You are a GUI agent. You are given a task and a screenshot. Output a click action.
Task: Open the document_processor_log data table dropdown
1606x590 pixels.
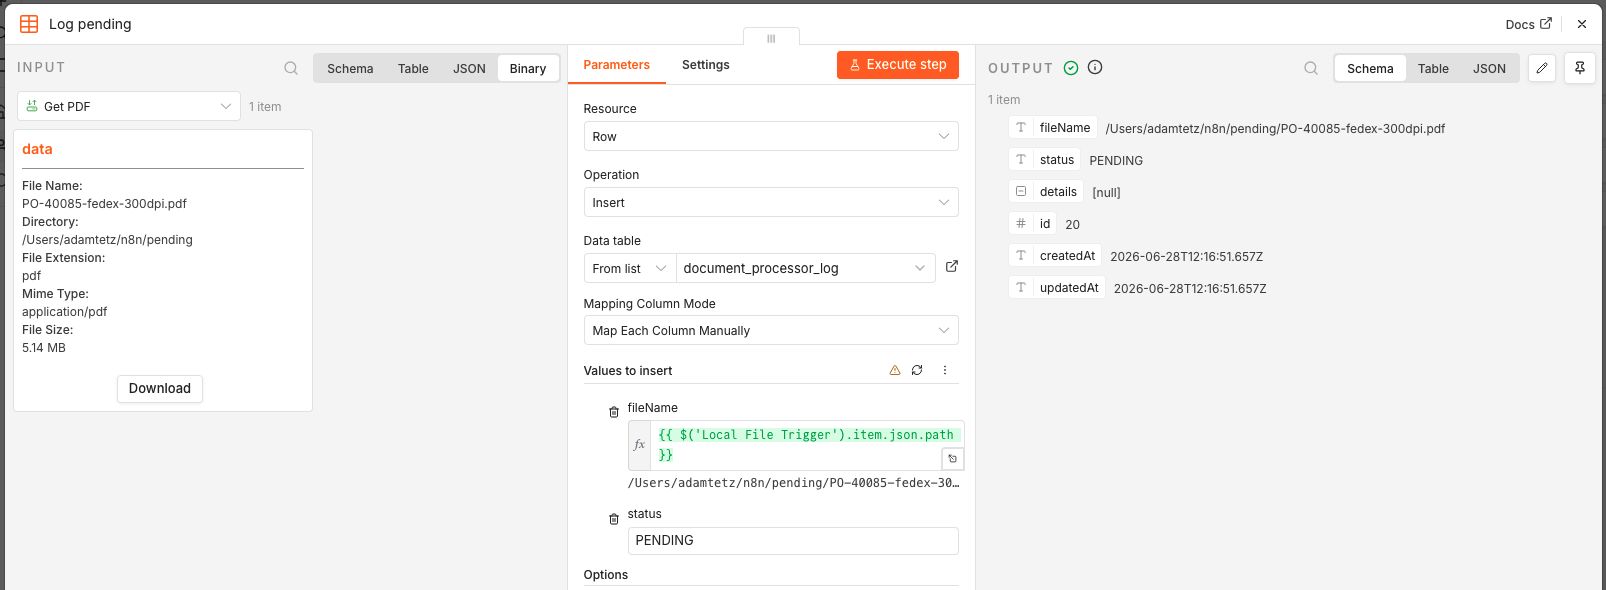(x=806, y=268)
